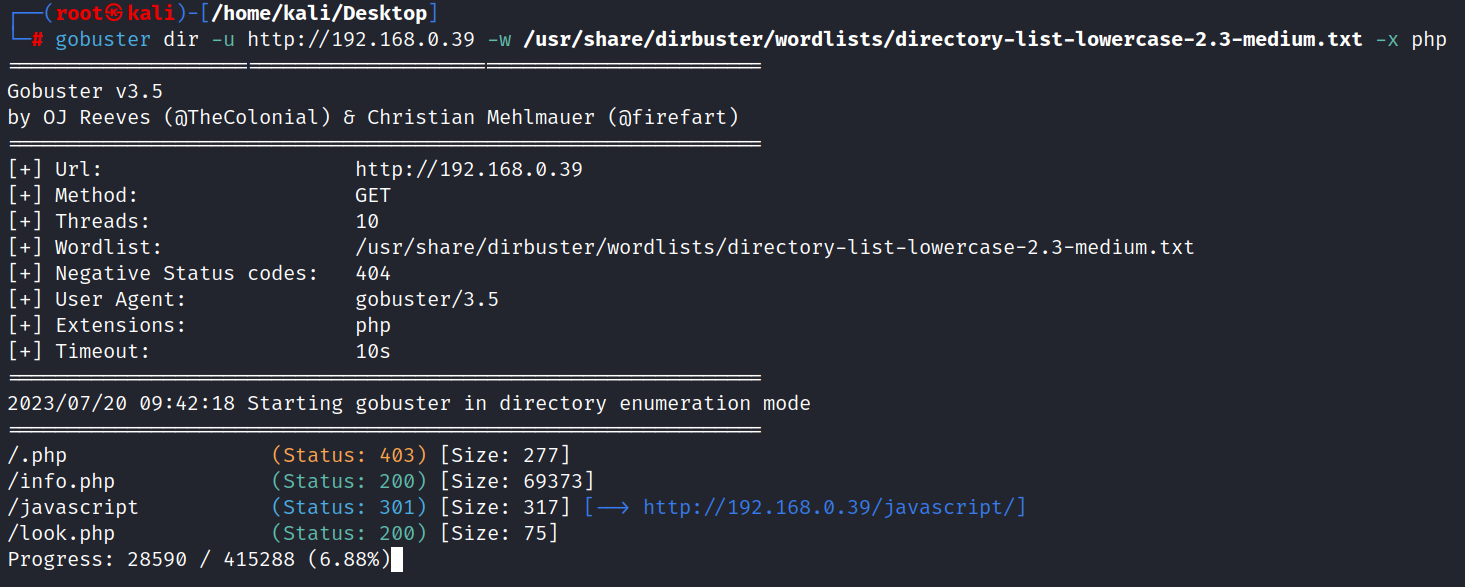Click the '[+] Url:' label

pyautogui.click(x=55, y=169)
